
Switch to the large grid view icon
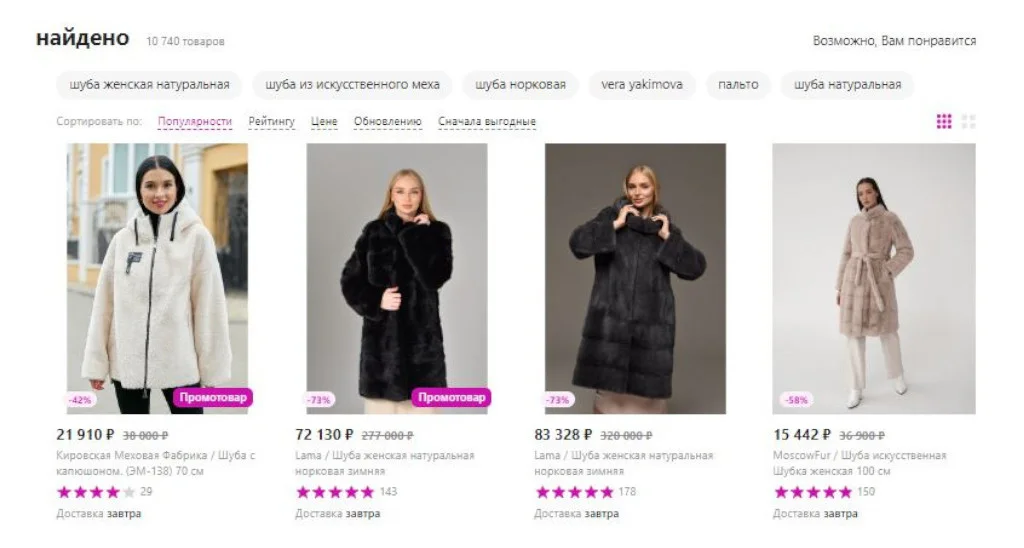(968, 122)
